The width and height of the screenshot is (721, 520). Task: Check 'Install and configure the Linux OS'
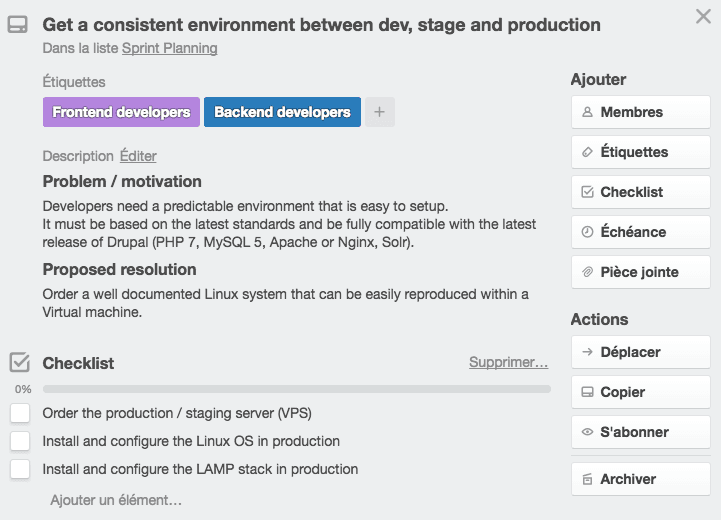coord(20,441)
